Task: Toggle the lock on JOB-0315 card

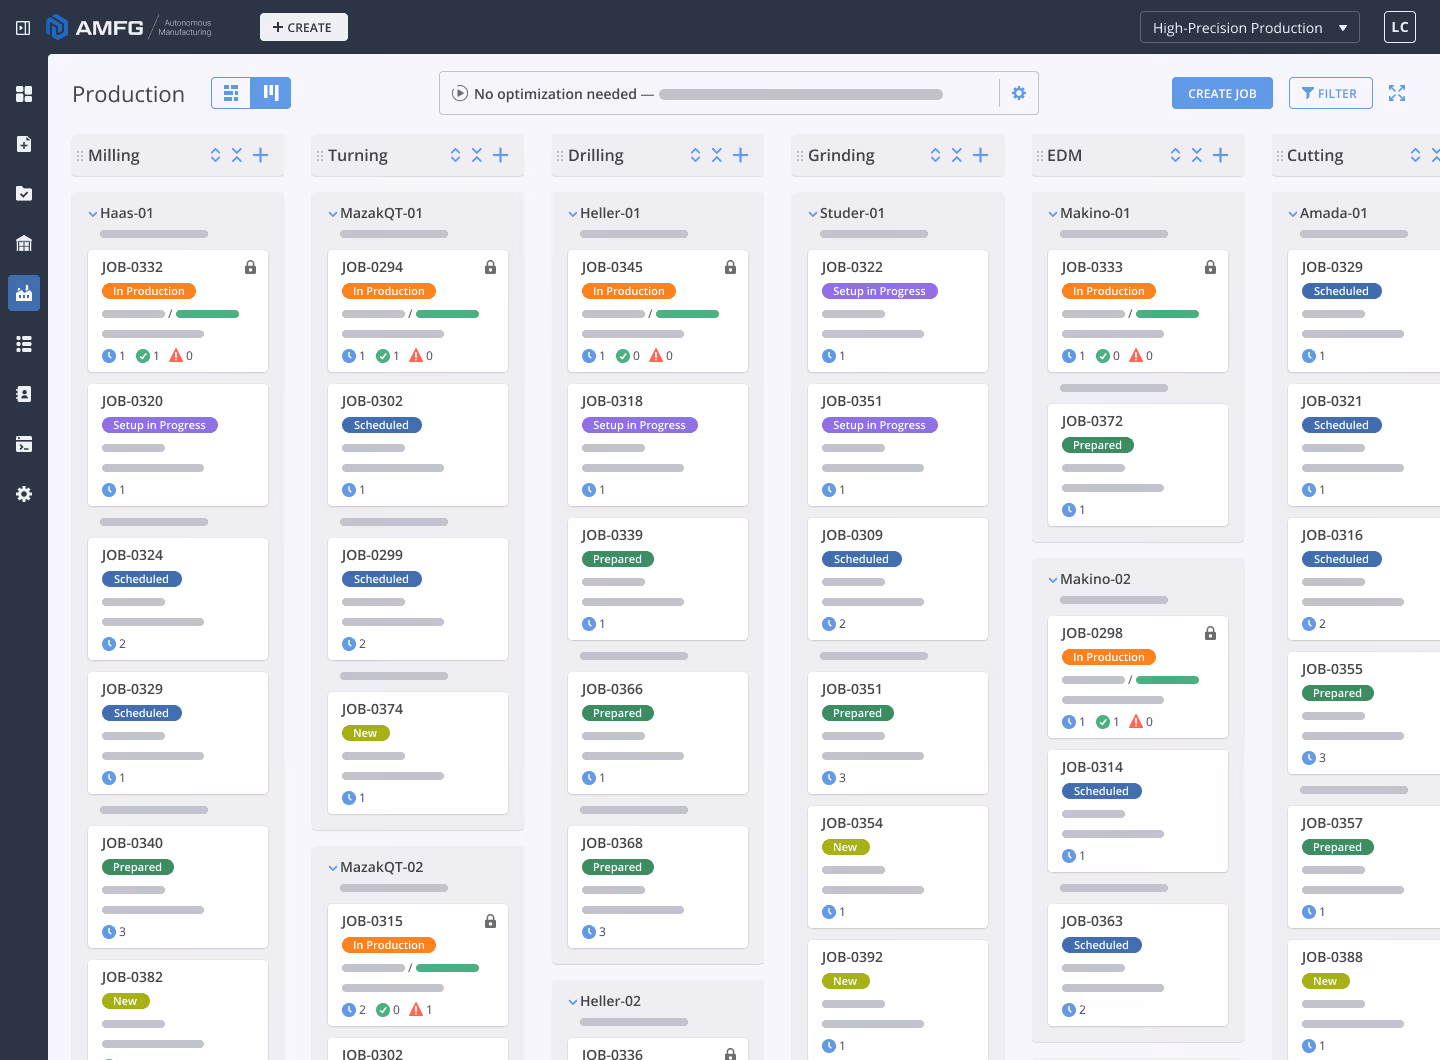Action: click(x=490, y=921)
